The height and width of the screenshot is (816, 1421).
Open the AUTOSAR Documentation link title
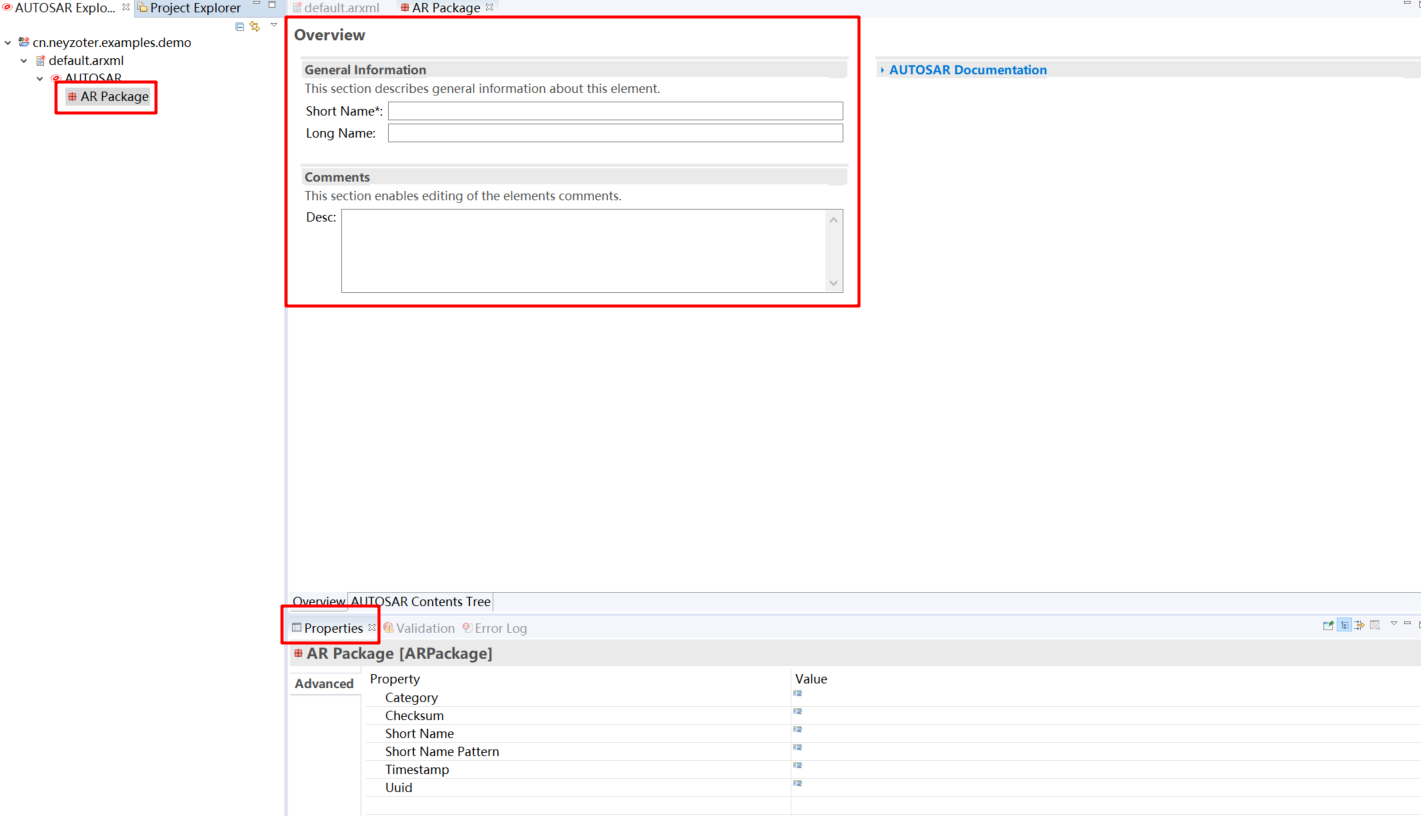967,70
